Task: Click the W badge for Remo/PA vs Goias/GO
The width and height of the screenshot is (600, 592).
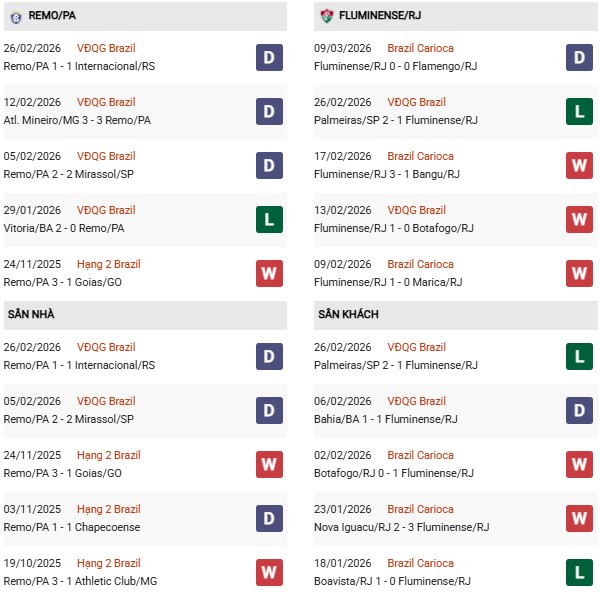Action: tap(269, 273)
